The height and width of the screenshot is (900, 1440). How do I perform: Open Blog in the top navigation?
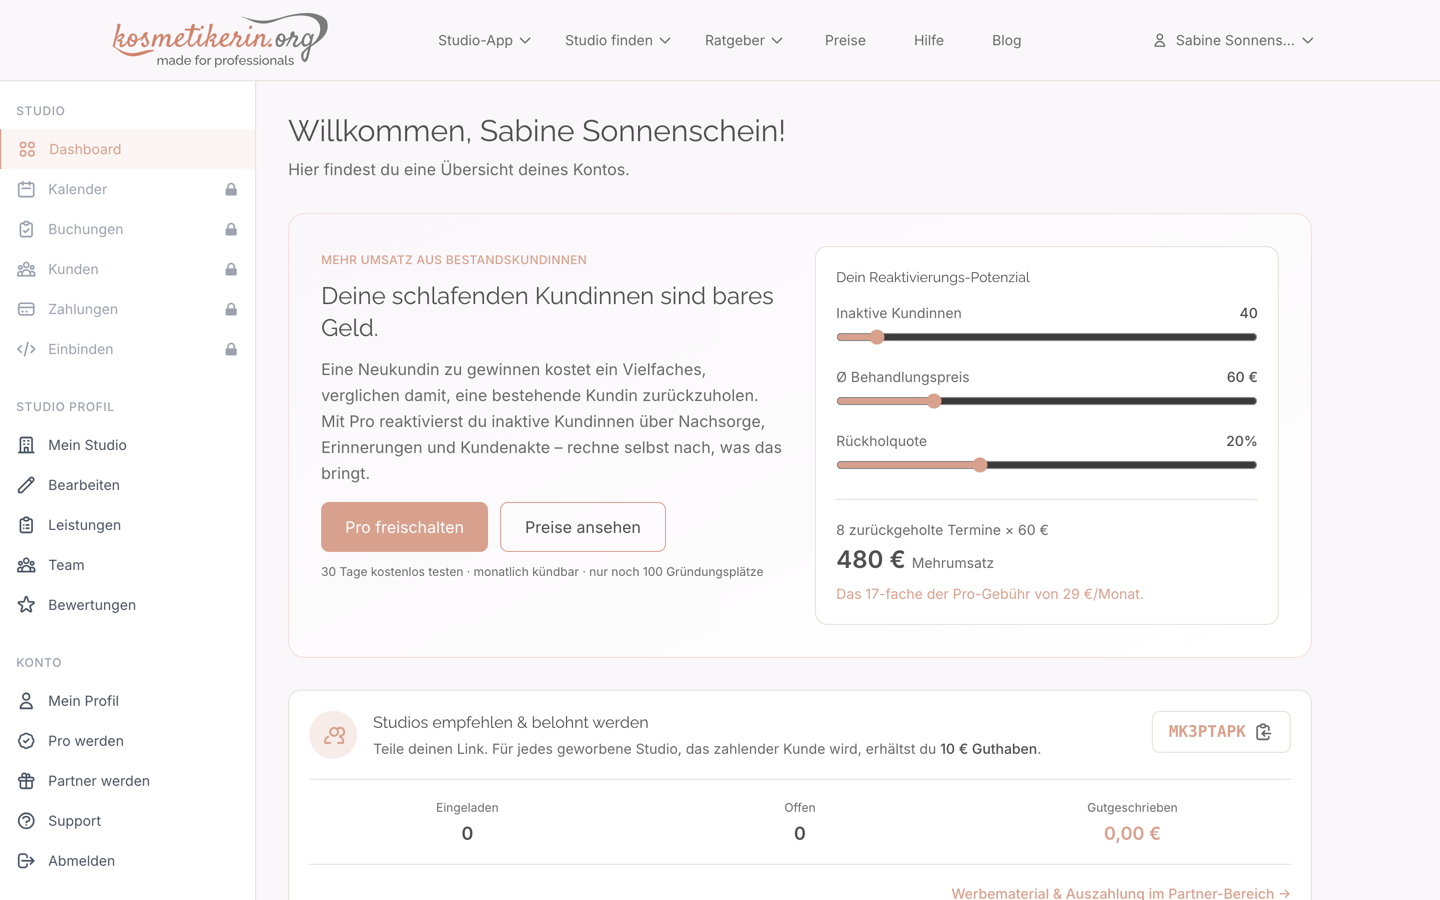click(1006, 40)
